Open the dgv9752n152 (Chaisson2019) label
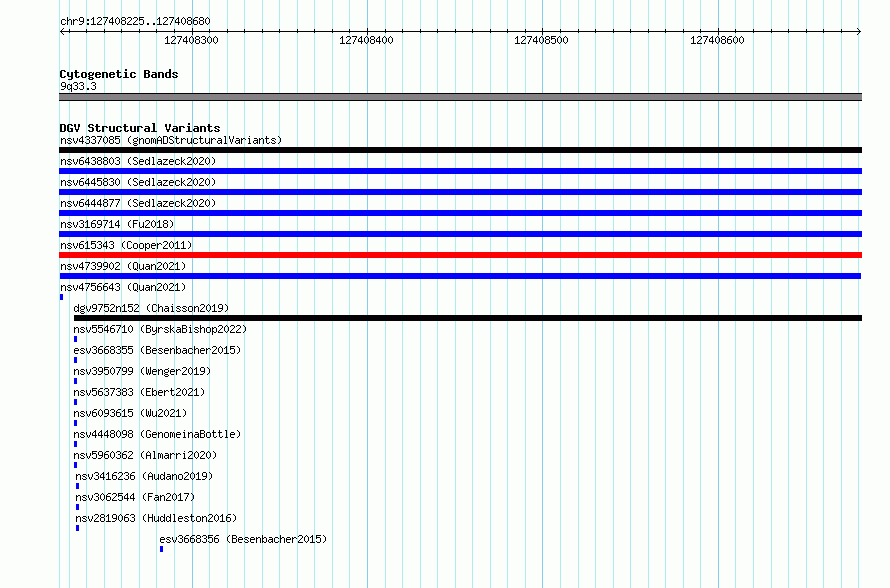Image resolution: width=890 pixels, height=588 pixels. pyautogui.click(x=151, y=308)
